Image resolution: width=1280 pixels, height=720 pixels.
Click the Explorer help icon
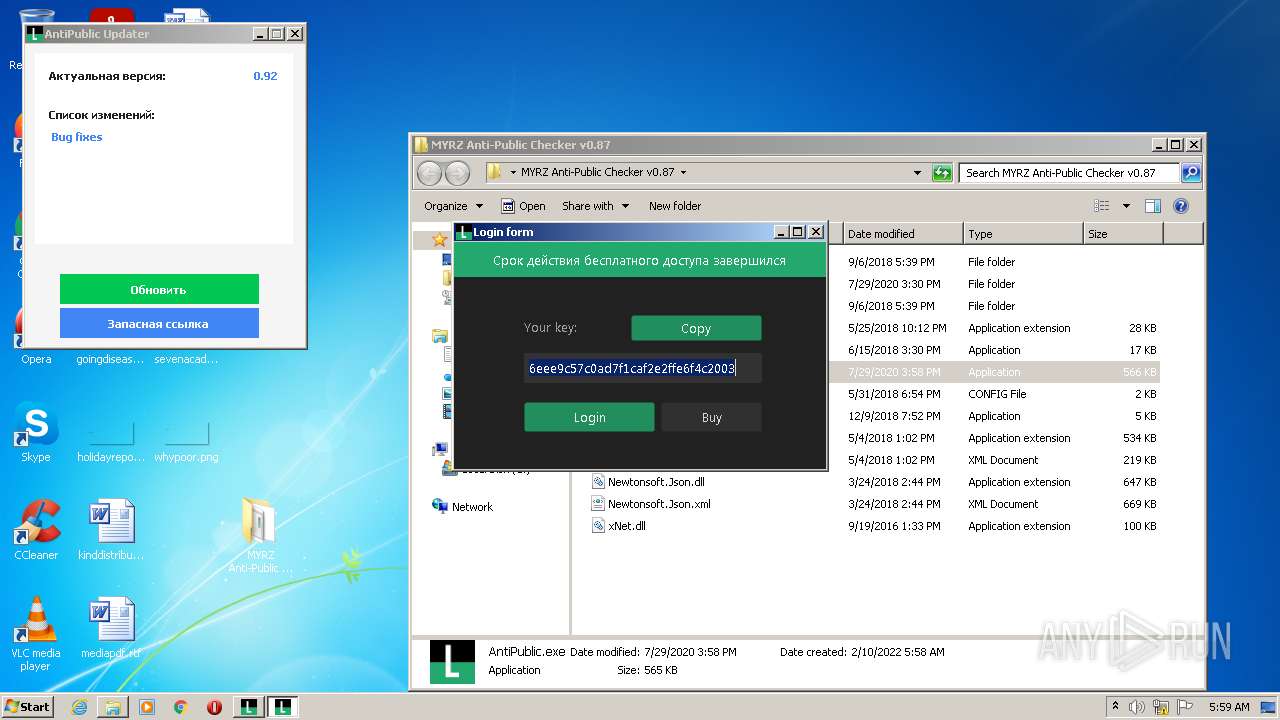coord(1181,206)
